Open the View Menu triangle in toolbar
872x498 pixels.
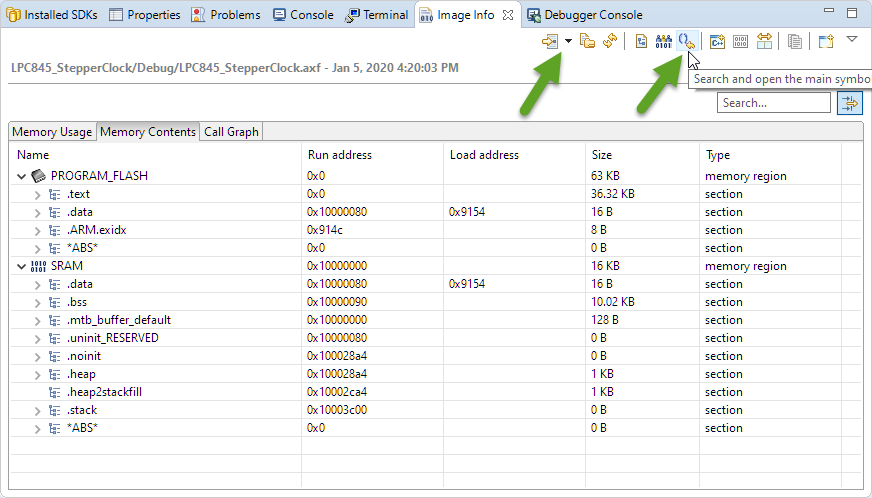(852, 40)
